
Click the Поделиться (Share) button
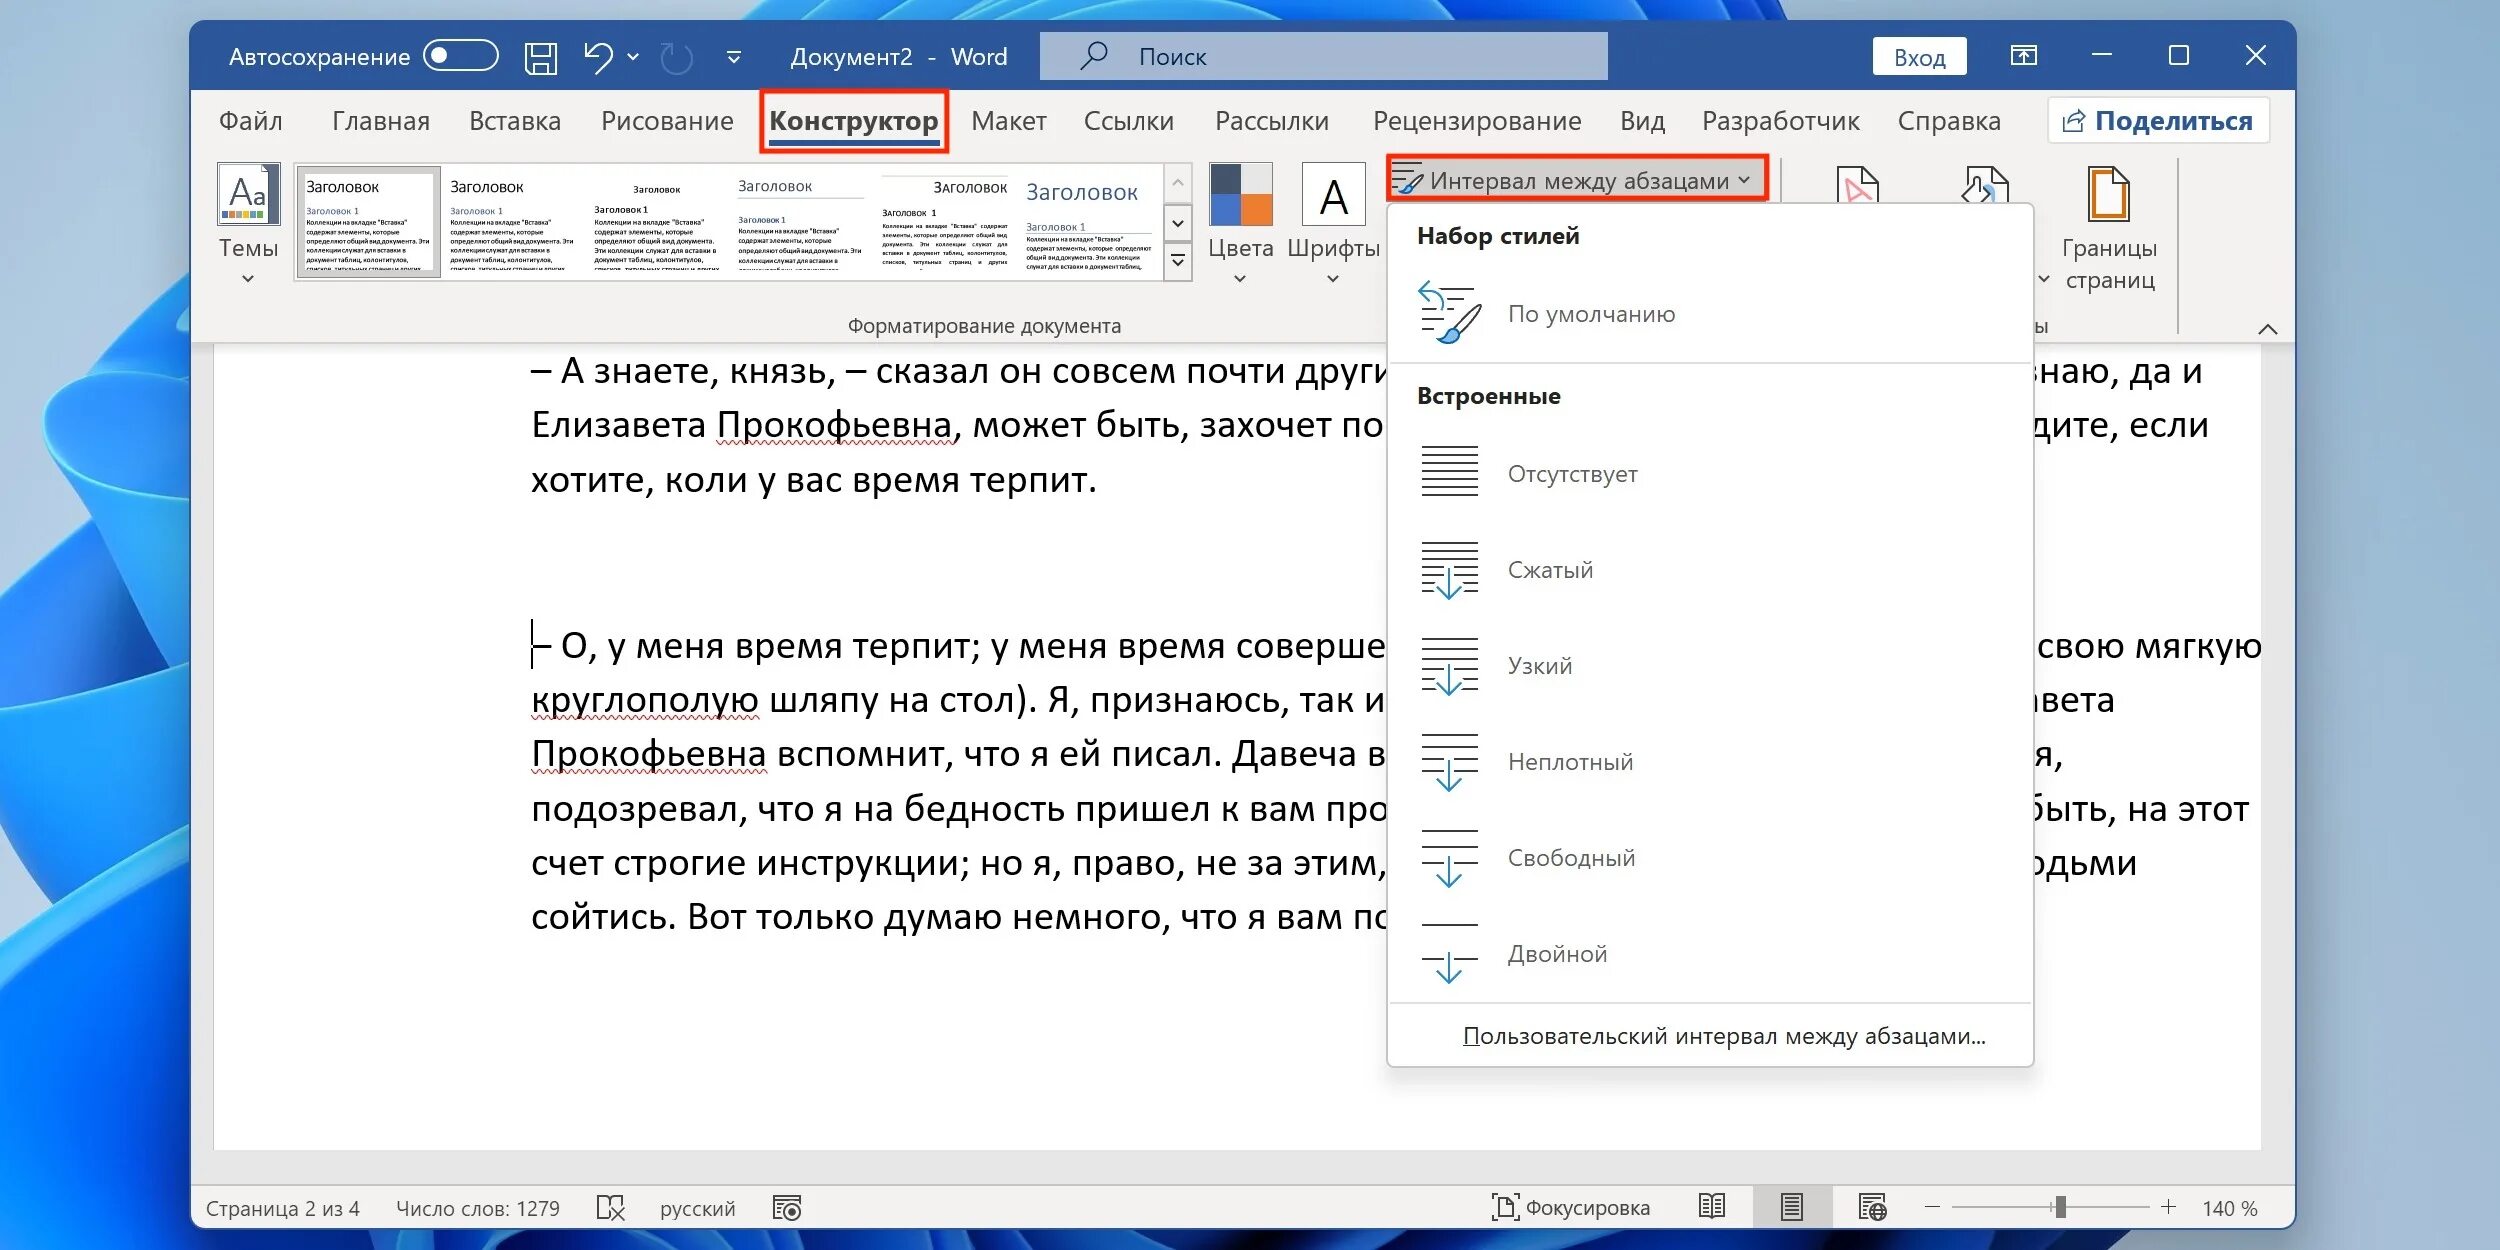2158,121
